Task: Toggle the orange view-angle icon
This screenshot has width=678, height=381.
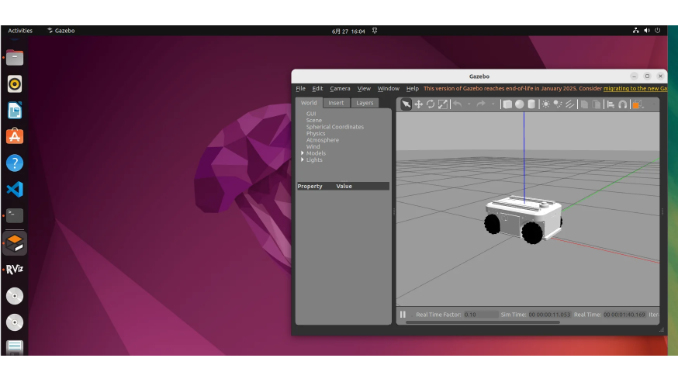Action: [x=637, y=104]
